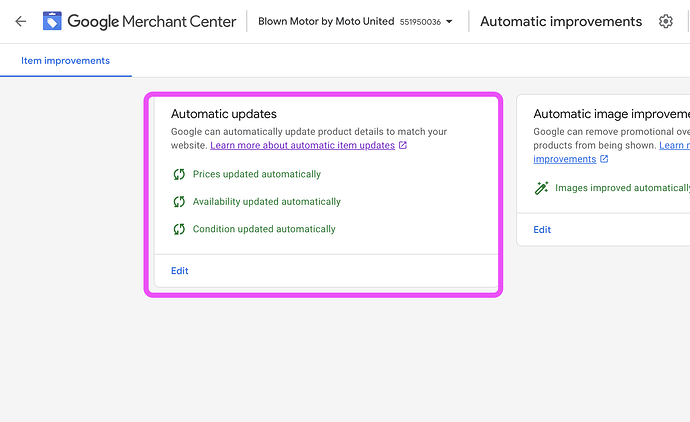Click external-link icon after image improvements link
690x422 pixels.
[x=604, y=159]
